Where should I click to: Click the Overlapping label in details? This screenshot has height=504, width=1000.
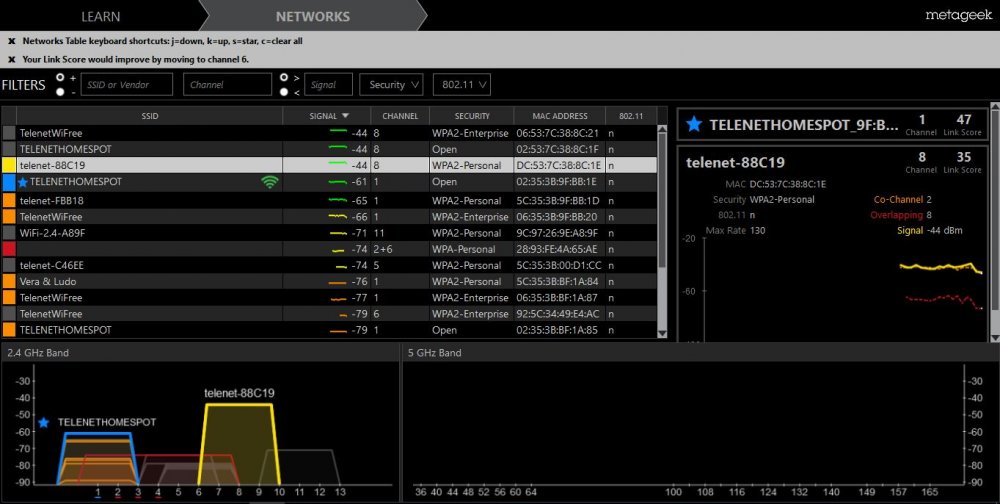click(897, 215)
